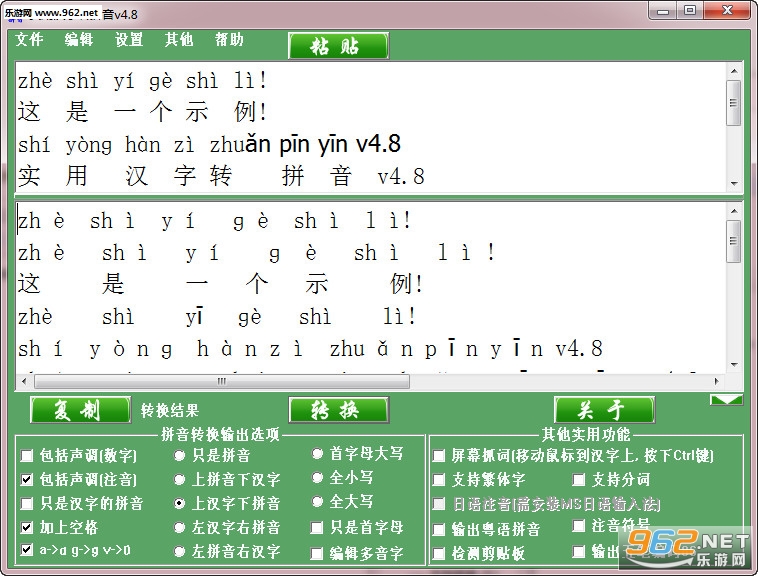This screenshot has width=758, height=576.
Task: Enable 注音符号 checkbox
Action: [x=579, y=526]
